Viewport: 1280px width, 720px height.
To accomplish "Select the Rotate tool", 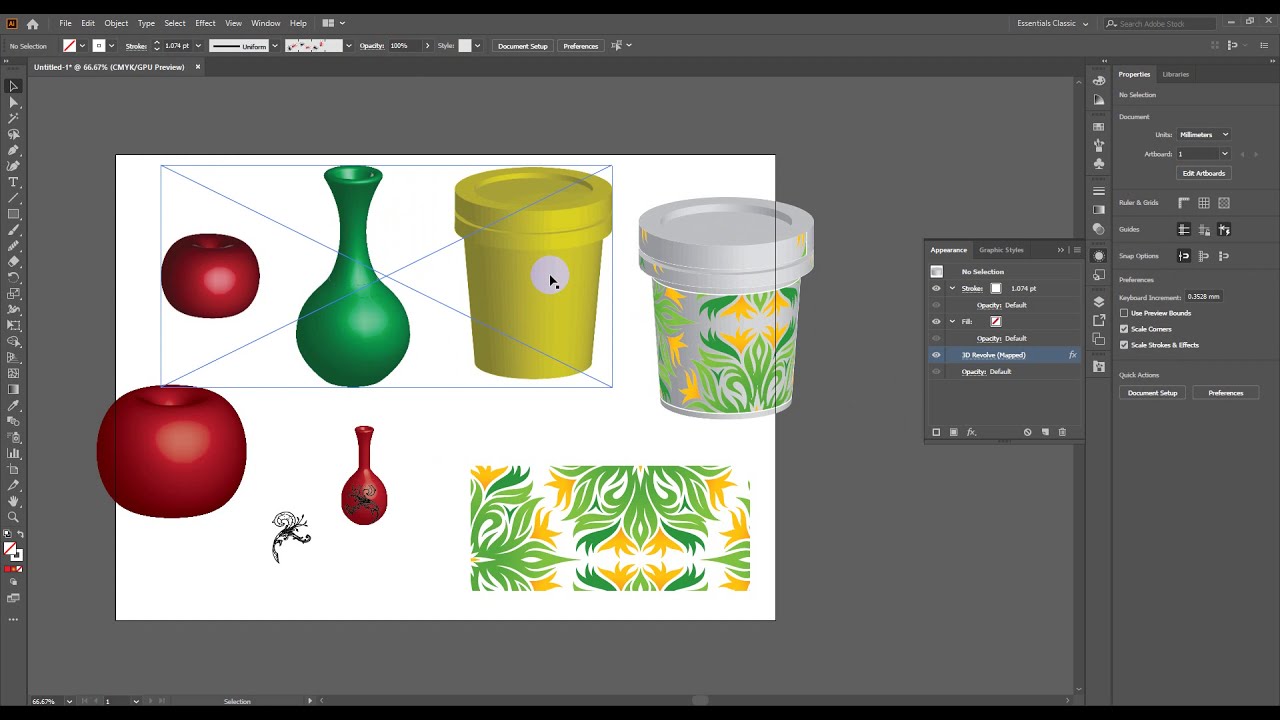I will pos(13,278).
